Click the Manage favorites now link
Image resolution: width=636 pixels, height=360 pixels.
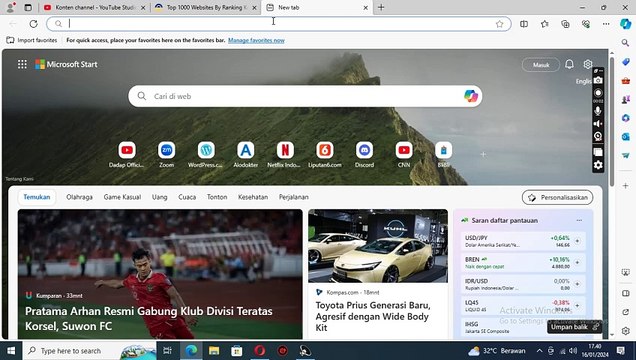tap(256, 40)
